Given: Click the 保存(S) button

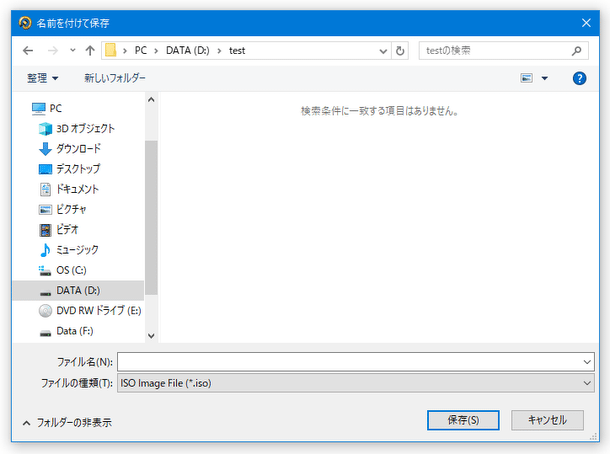Looking at the screenshot, I should (x=463, y=420).
